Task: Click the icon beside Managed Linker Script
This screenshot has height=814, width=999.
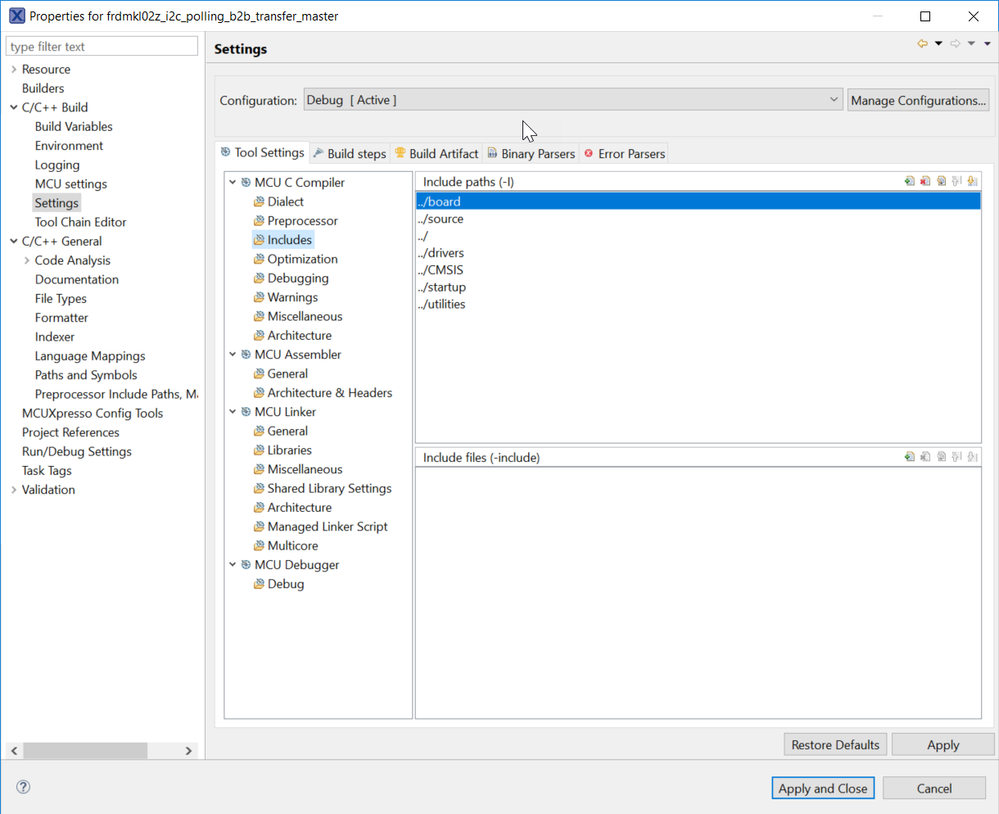Action: coord(259,526)
